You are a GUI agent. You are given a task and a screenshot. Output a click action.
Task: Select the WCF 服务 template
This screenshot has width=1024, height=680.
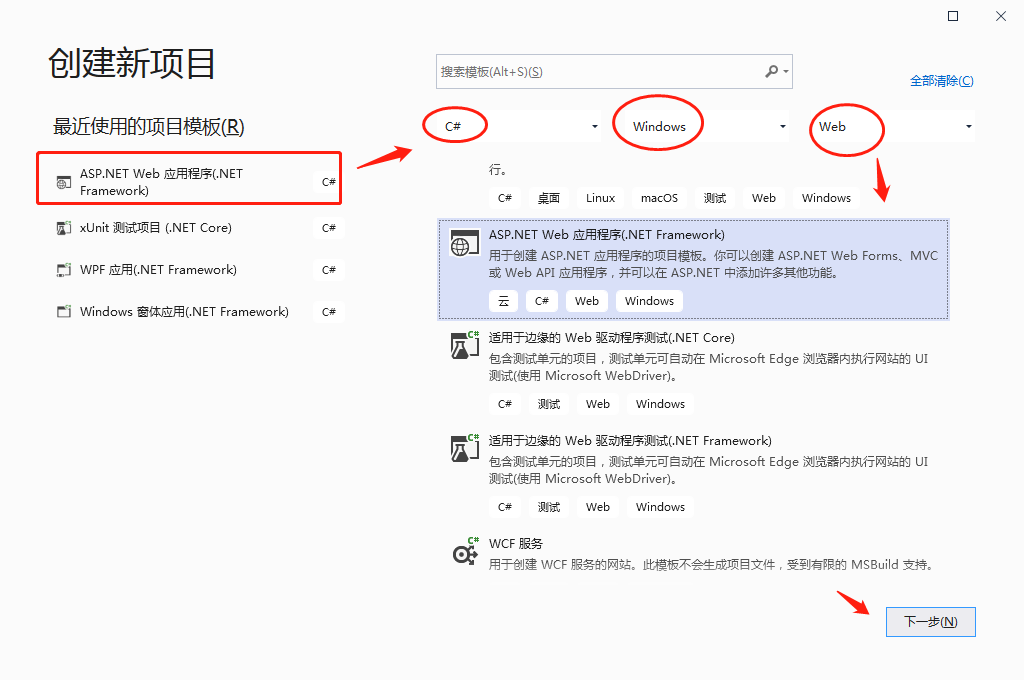693,554
